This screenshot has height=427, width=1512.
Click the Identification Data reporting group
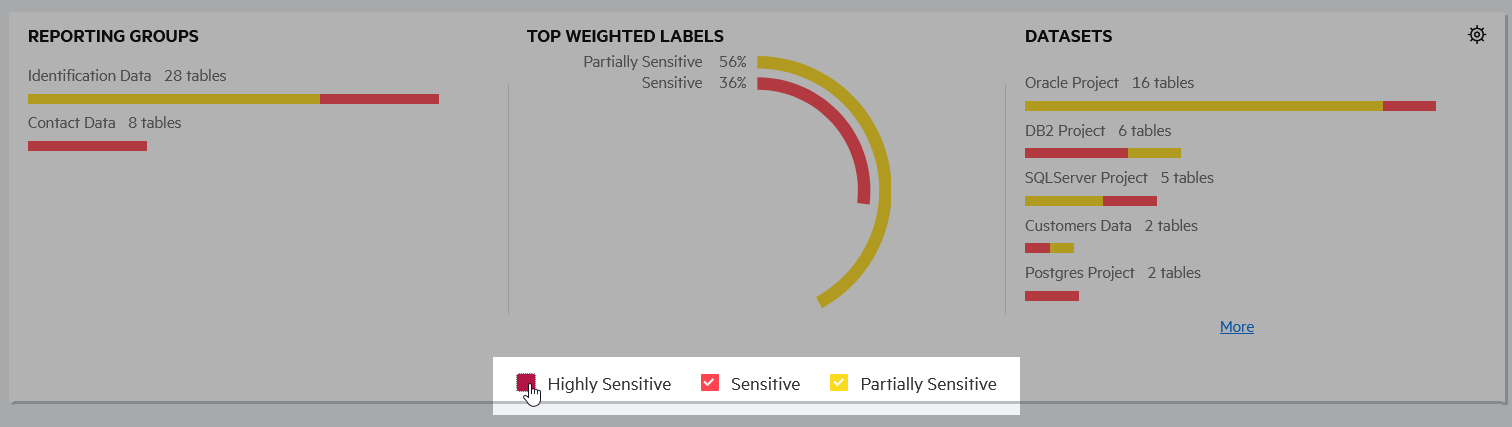coord(90,76)
